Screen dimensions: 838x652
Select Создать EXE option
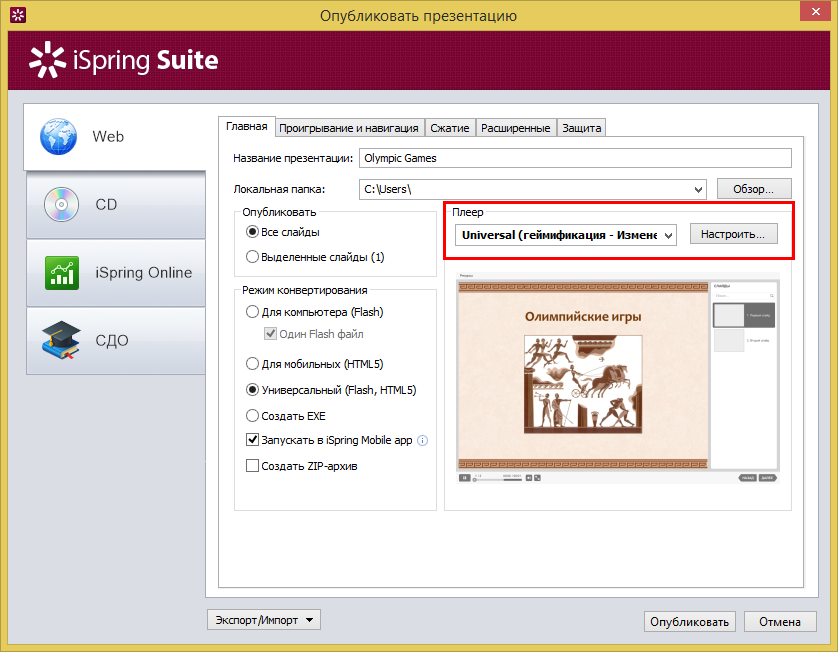252,415
